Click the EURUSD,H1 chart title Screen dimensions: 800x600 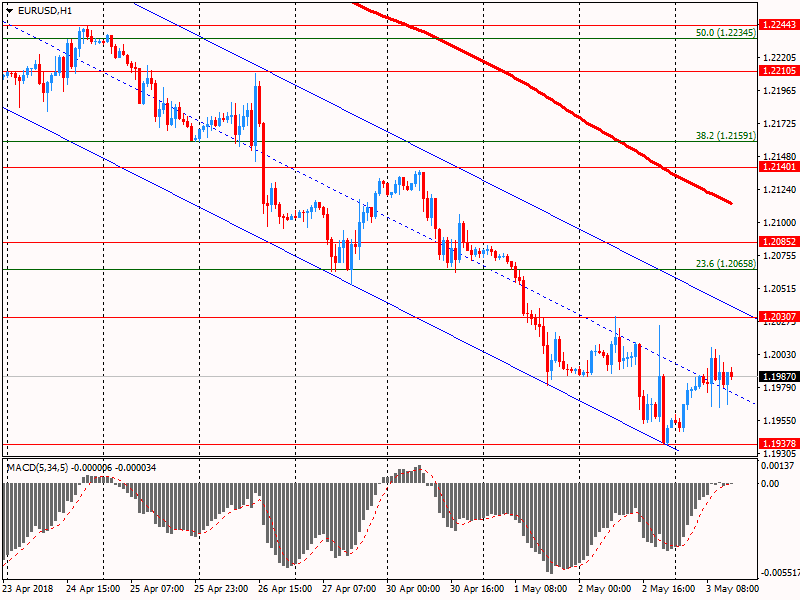point(45,10)
